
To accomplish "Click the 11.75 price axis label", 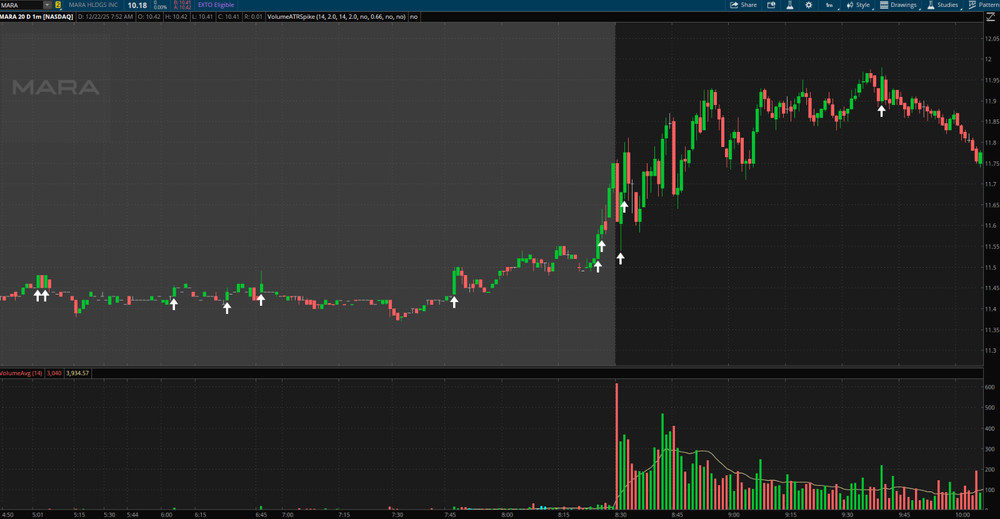I will [x=992, y=164].
